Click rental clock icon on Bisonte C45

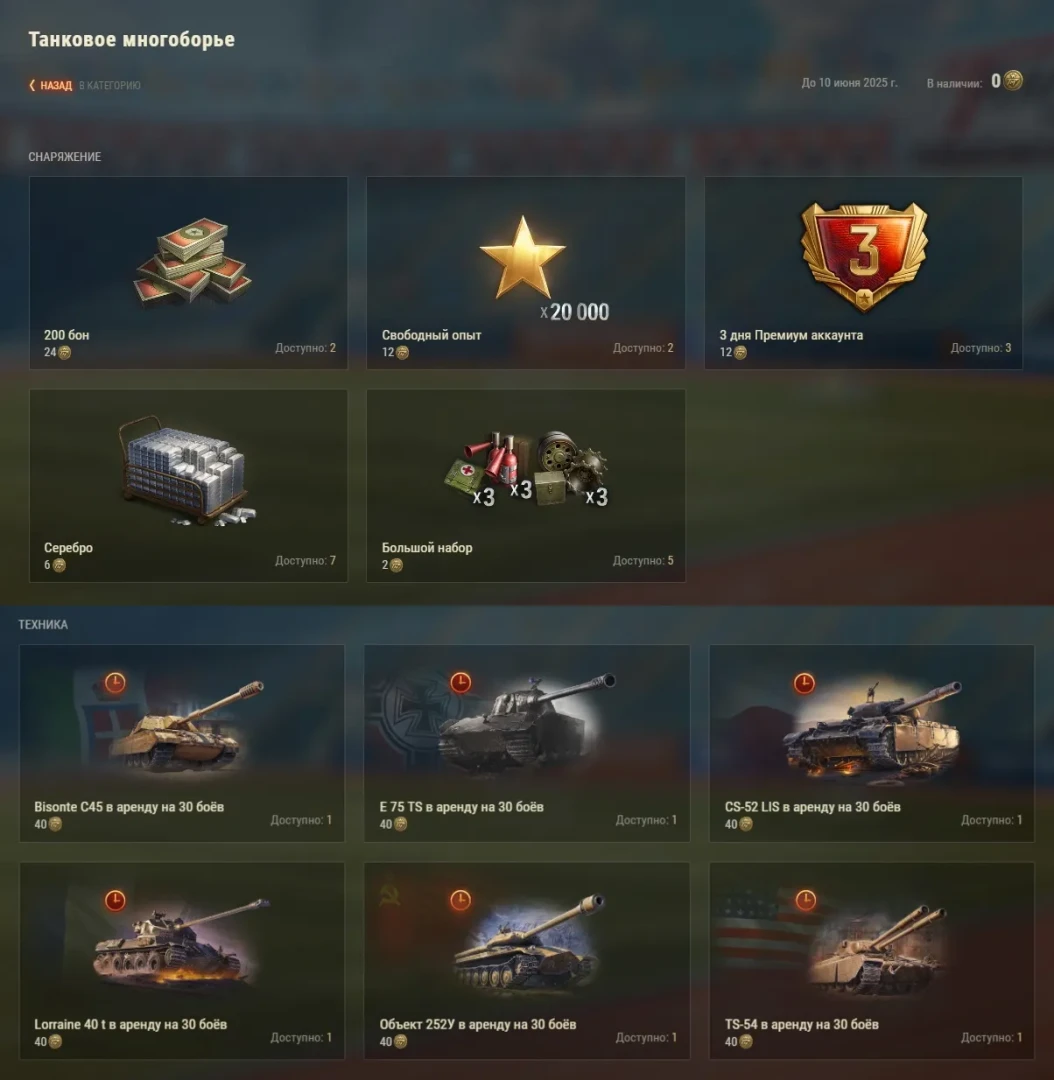(x=115, y=683)
